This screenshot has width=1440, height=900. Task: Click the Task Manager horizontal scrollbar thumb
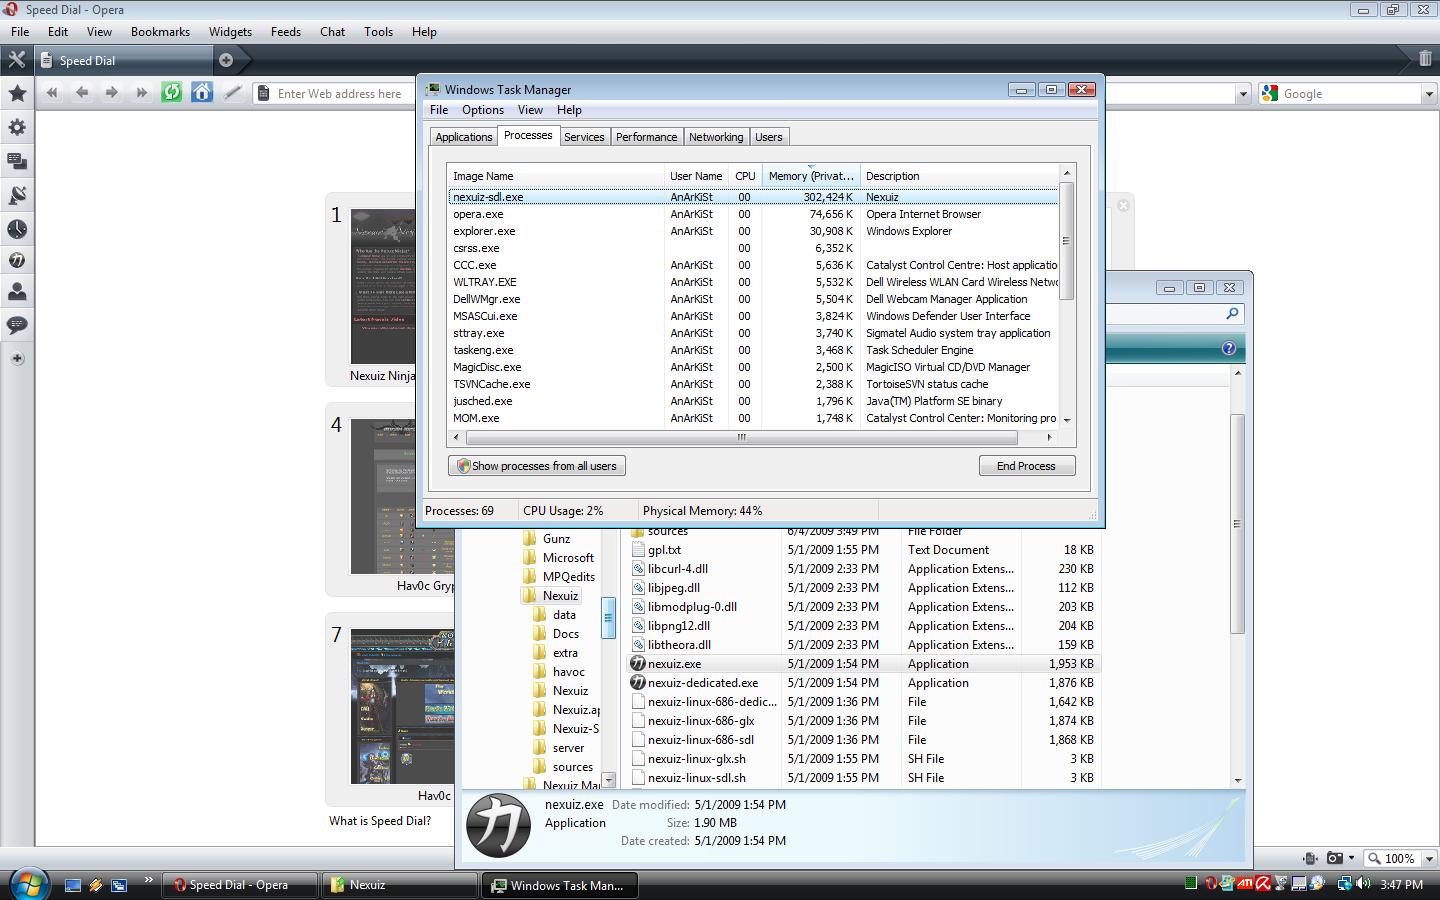pos(741,437)
